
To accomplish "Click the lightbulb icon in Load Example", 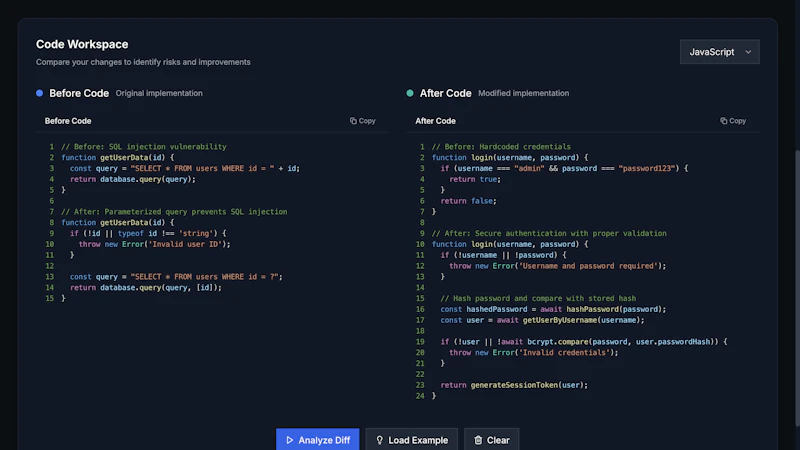I will click(x=380, y=440).
